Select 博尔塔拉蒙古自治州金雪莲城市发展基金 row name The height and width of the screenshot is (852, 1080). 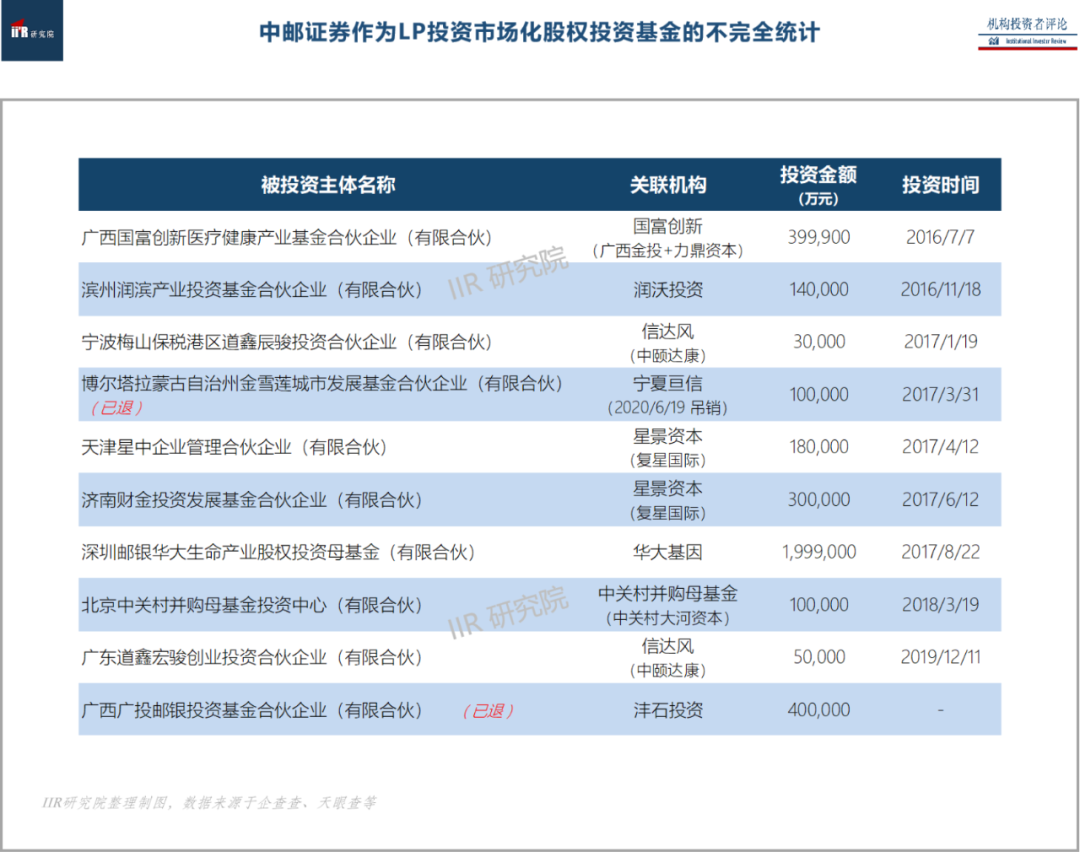click(322, 384)
